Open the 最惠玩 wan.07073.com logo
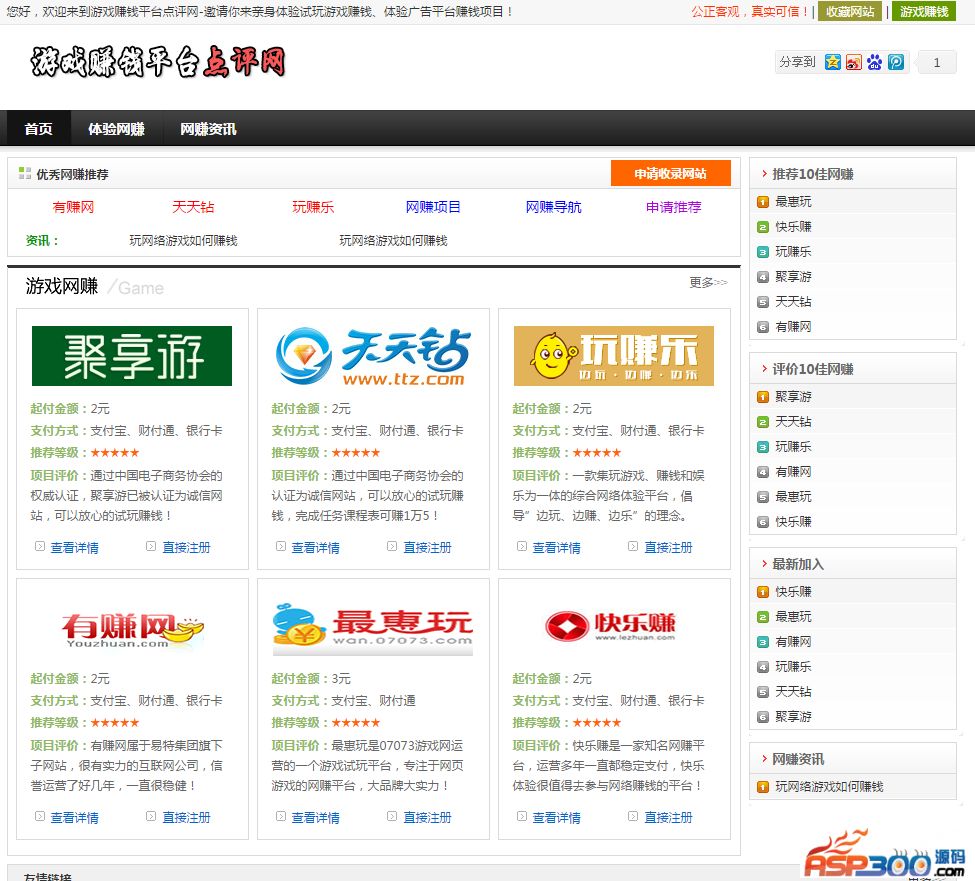The height and width of the screenshot is (881, 975). (x=373, y=628)
